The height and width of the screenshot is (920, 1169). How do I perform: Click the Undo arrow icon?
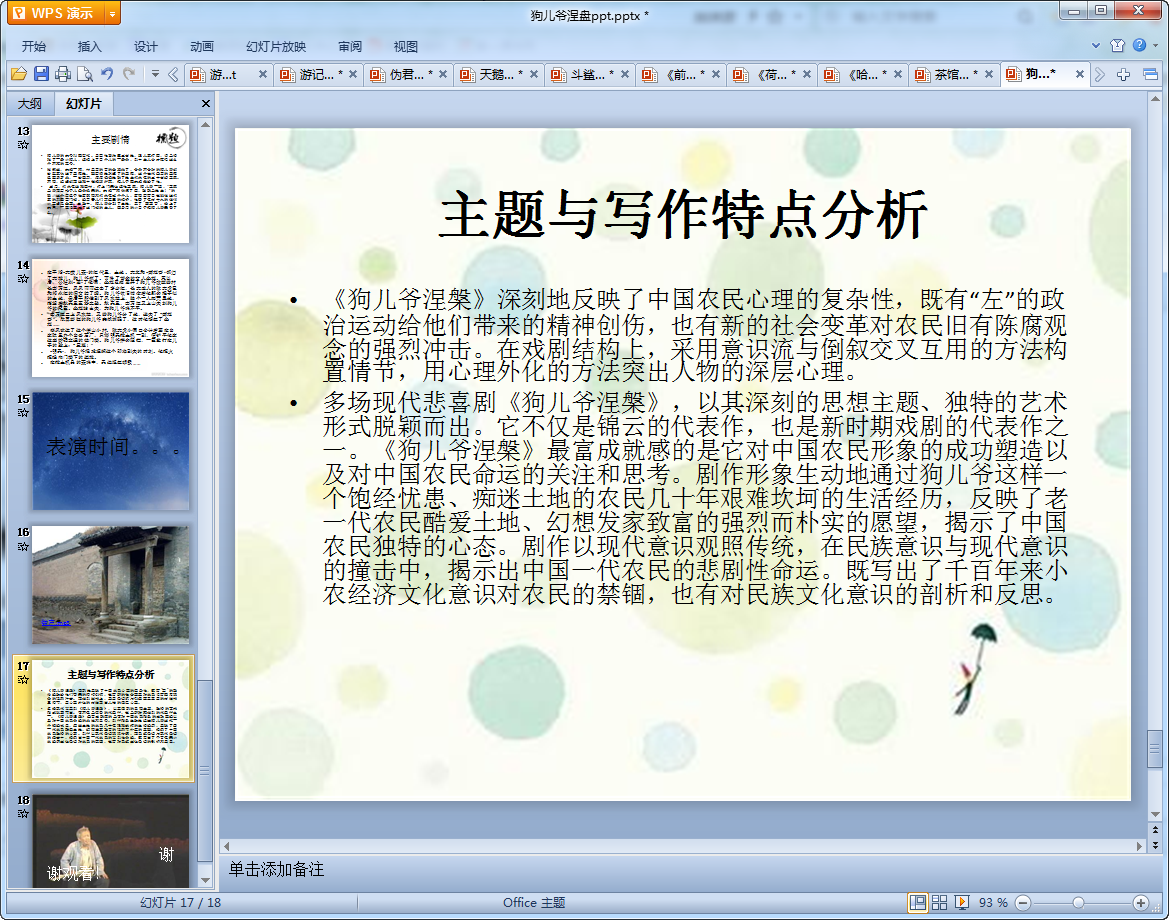click(107, 74)
